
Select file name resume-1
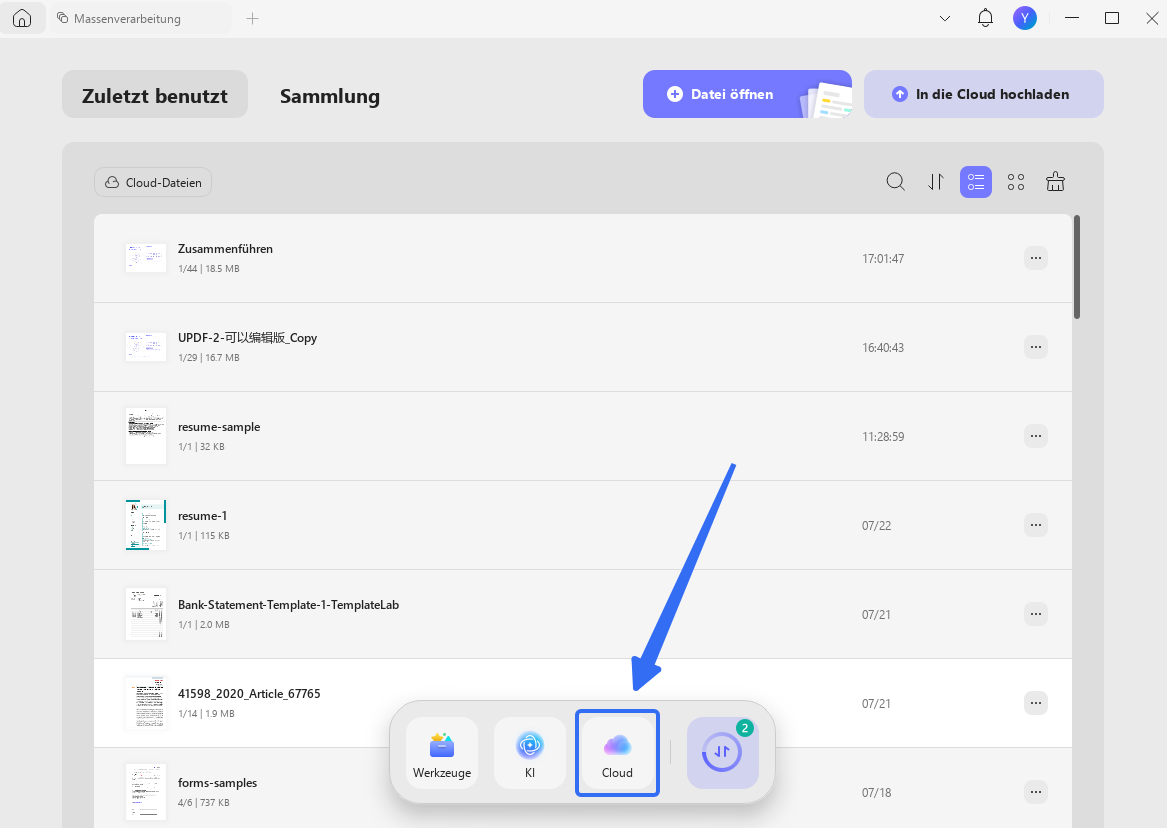coord(202,516)
